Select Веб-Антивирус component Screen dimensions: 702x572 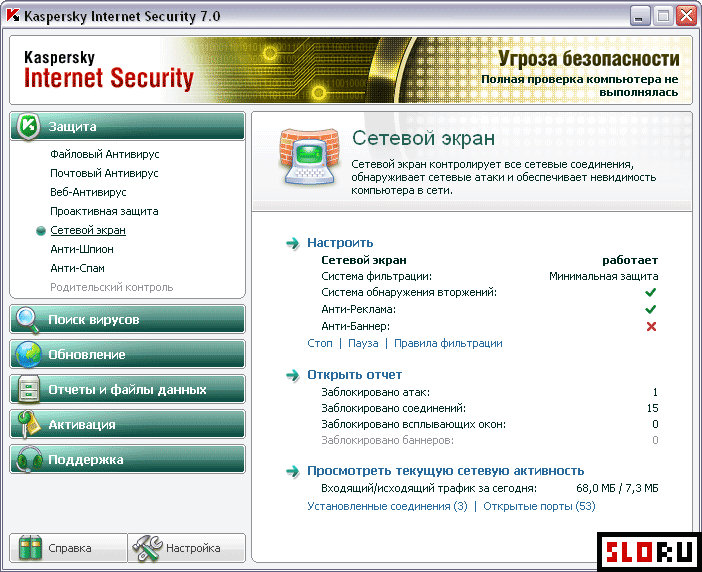(x=88, y=192)
